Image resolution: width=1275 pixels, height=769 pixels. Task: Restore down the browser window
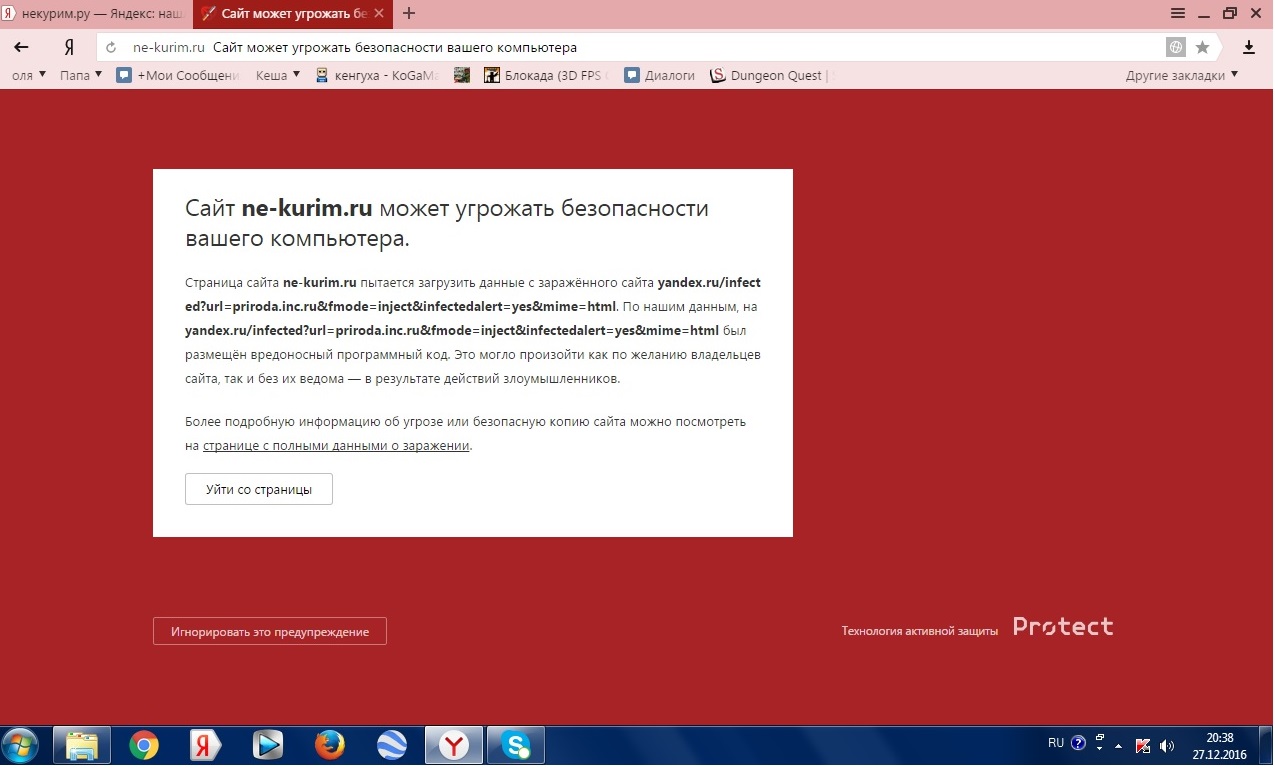coord(1230,13)
